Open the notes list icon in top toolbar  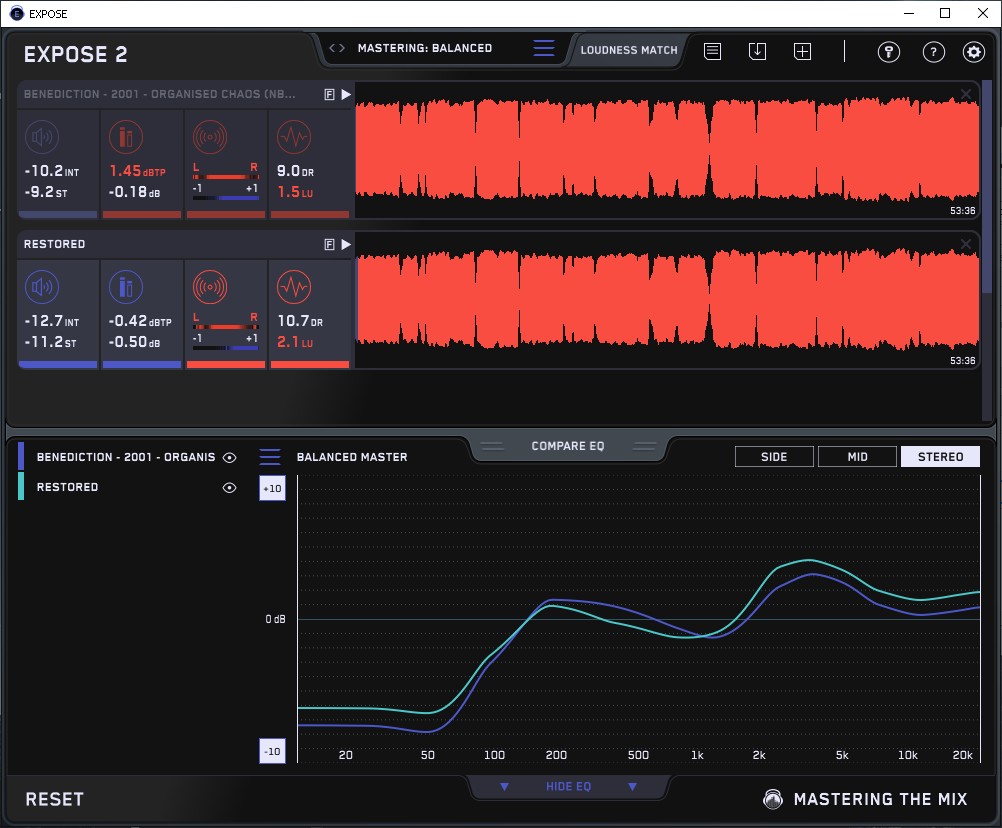click(x=713, y=51)
